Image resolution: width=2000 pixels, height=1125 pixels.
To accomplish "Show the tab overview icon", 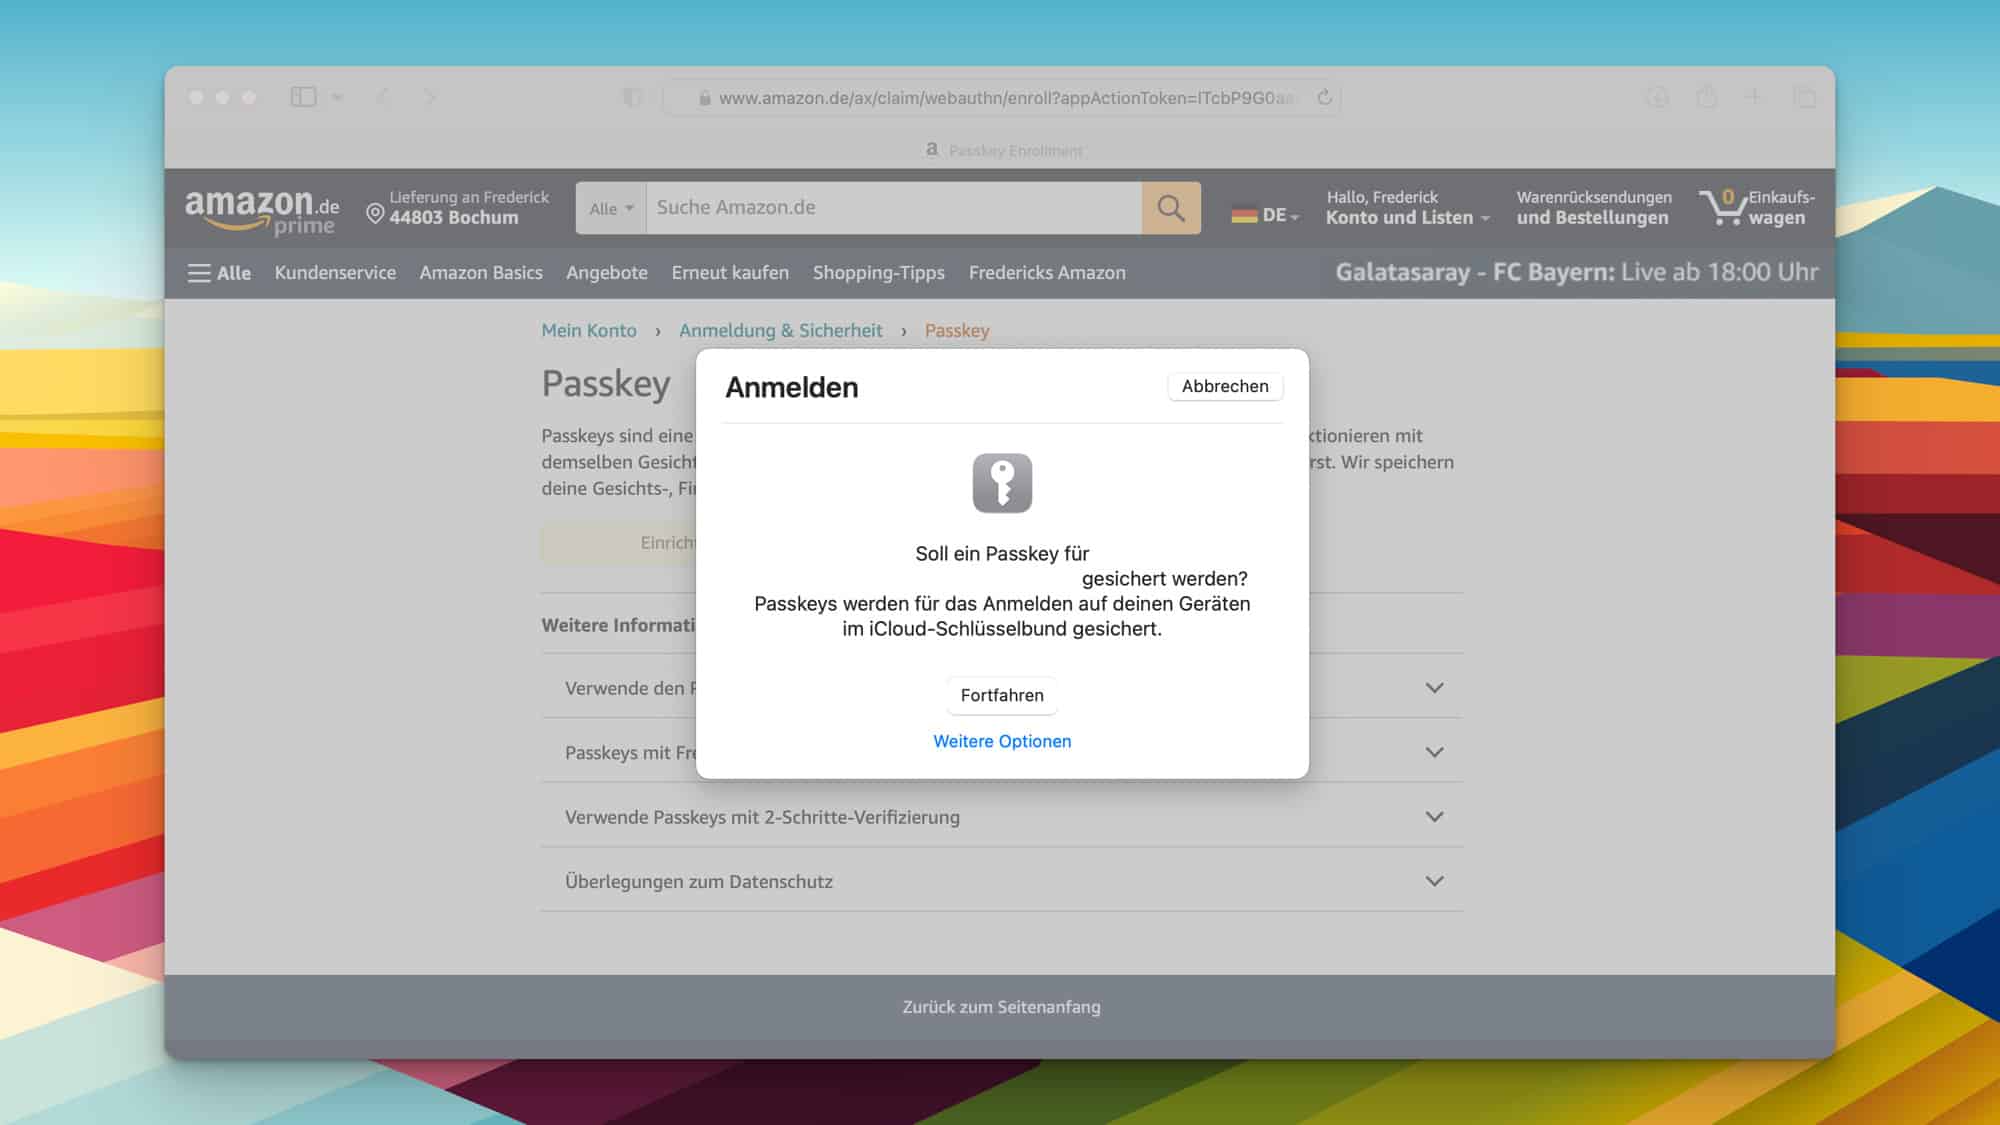I will (1804, 97).
